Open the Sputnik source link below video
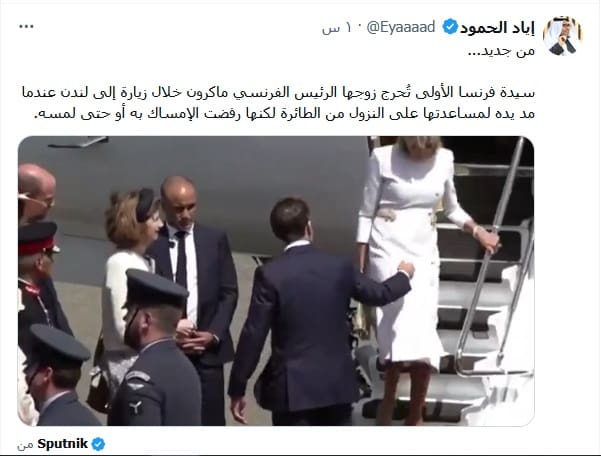 (62, 444)
